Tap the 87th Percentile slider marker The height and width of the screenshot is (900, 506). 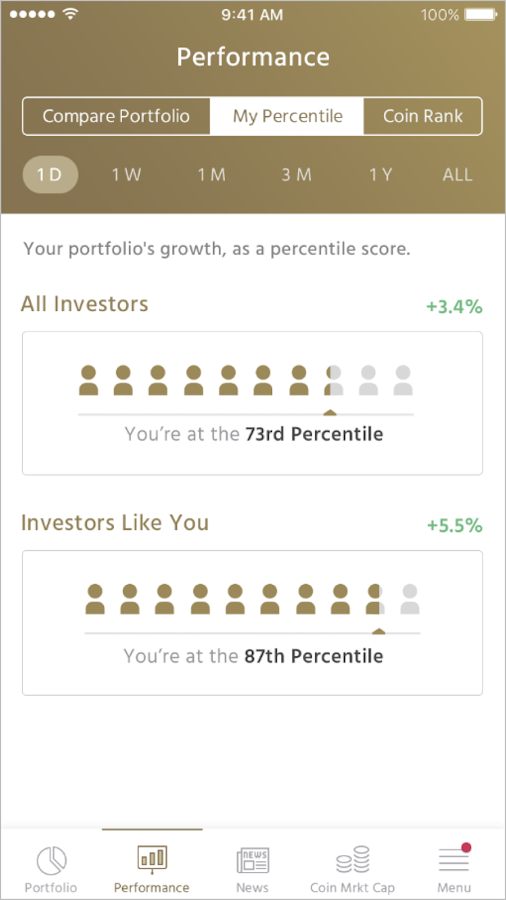click(x=378, y=631)
